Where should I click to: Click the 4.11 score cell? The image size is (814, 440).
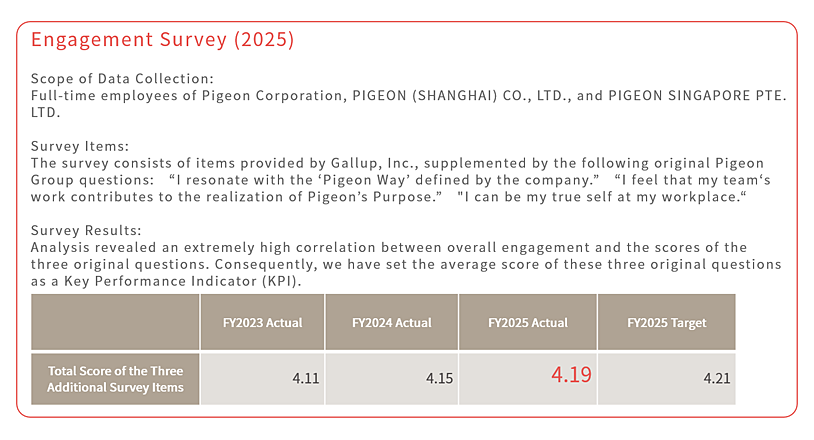[x=262, y=378]
